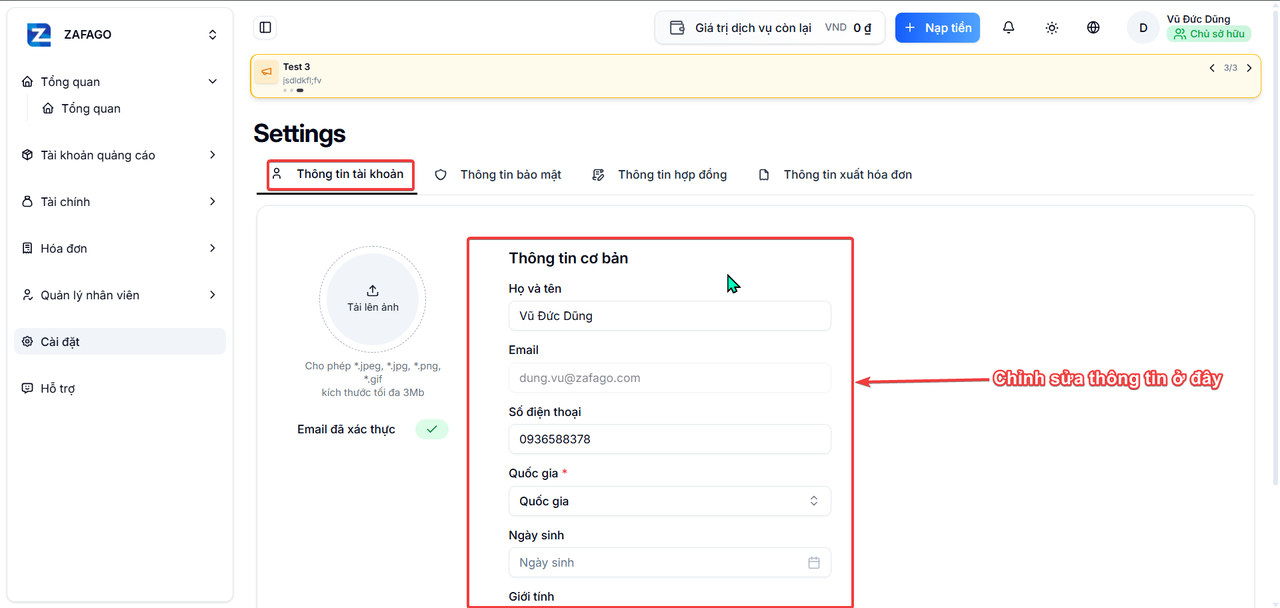The image size is (1280, 608).
Task: Click the balance amount 0 ₫
Action: [x=862, y=28]
